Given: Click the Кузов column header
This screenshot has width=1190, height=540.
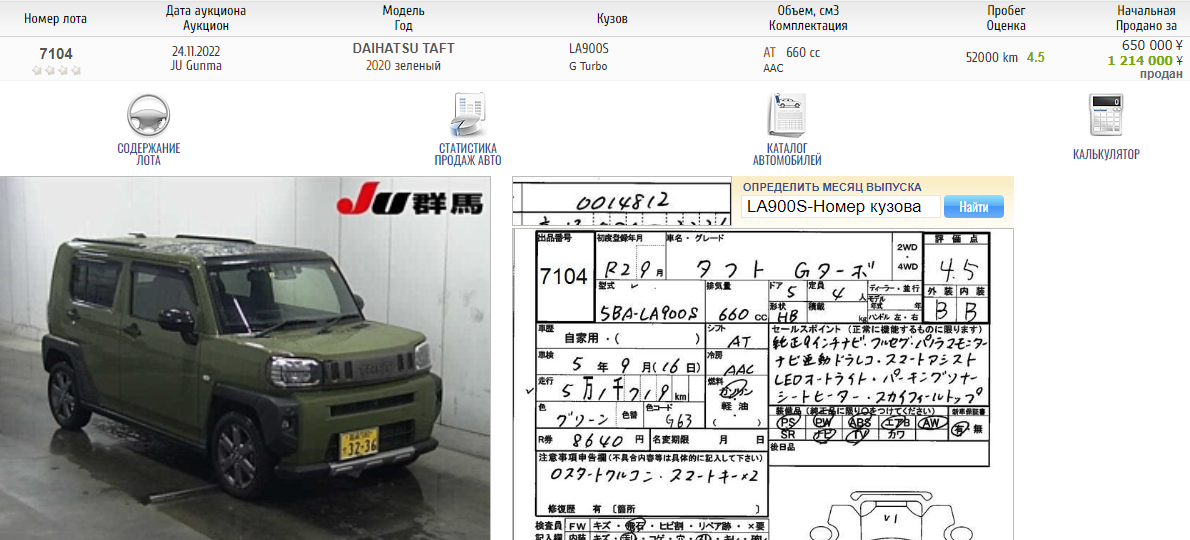Looking at the screenshot, I should coord(612,19).
